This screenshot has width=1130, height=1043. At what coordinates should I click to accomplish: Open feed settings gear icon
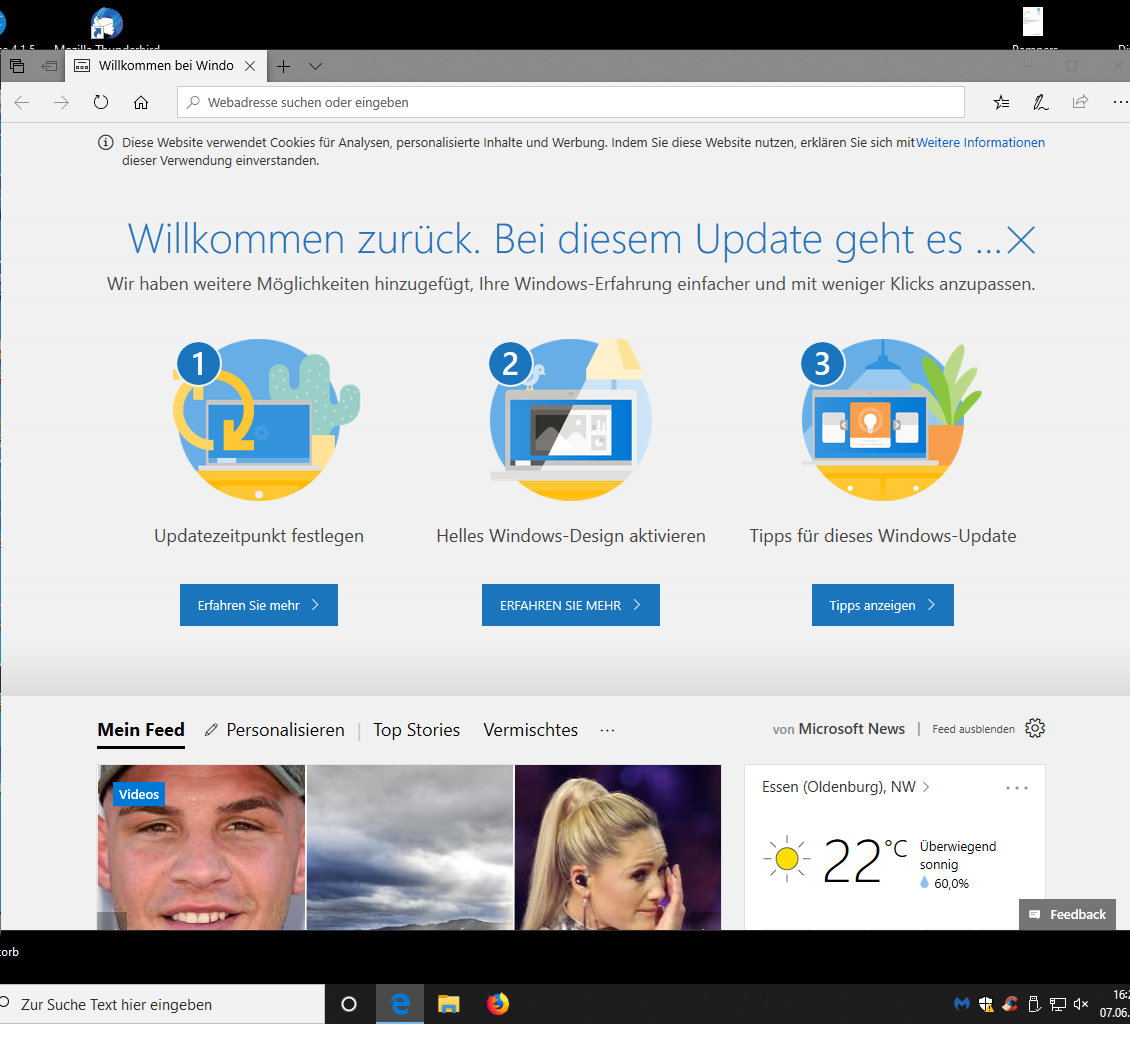point(1035,728)
